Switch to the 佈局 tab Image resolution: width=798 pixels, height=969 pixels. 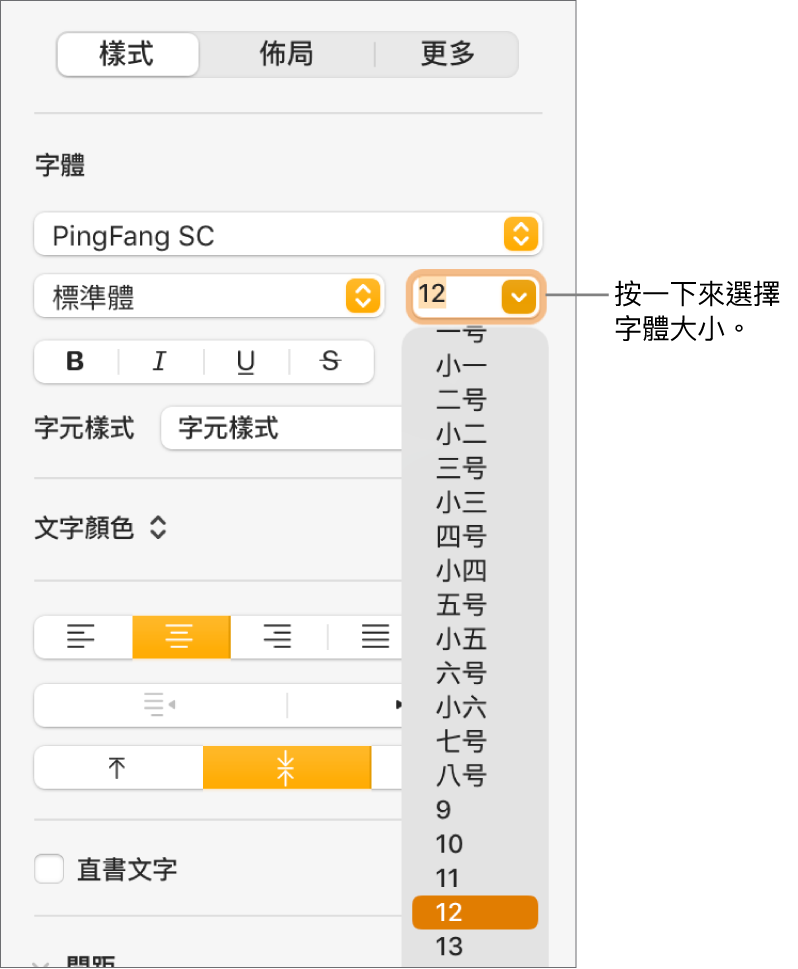[287, 55]
